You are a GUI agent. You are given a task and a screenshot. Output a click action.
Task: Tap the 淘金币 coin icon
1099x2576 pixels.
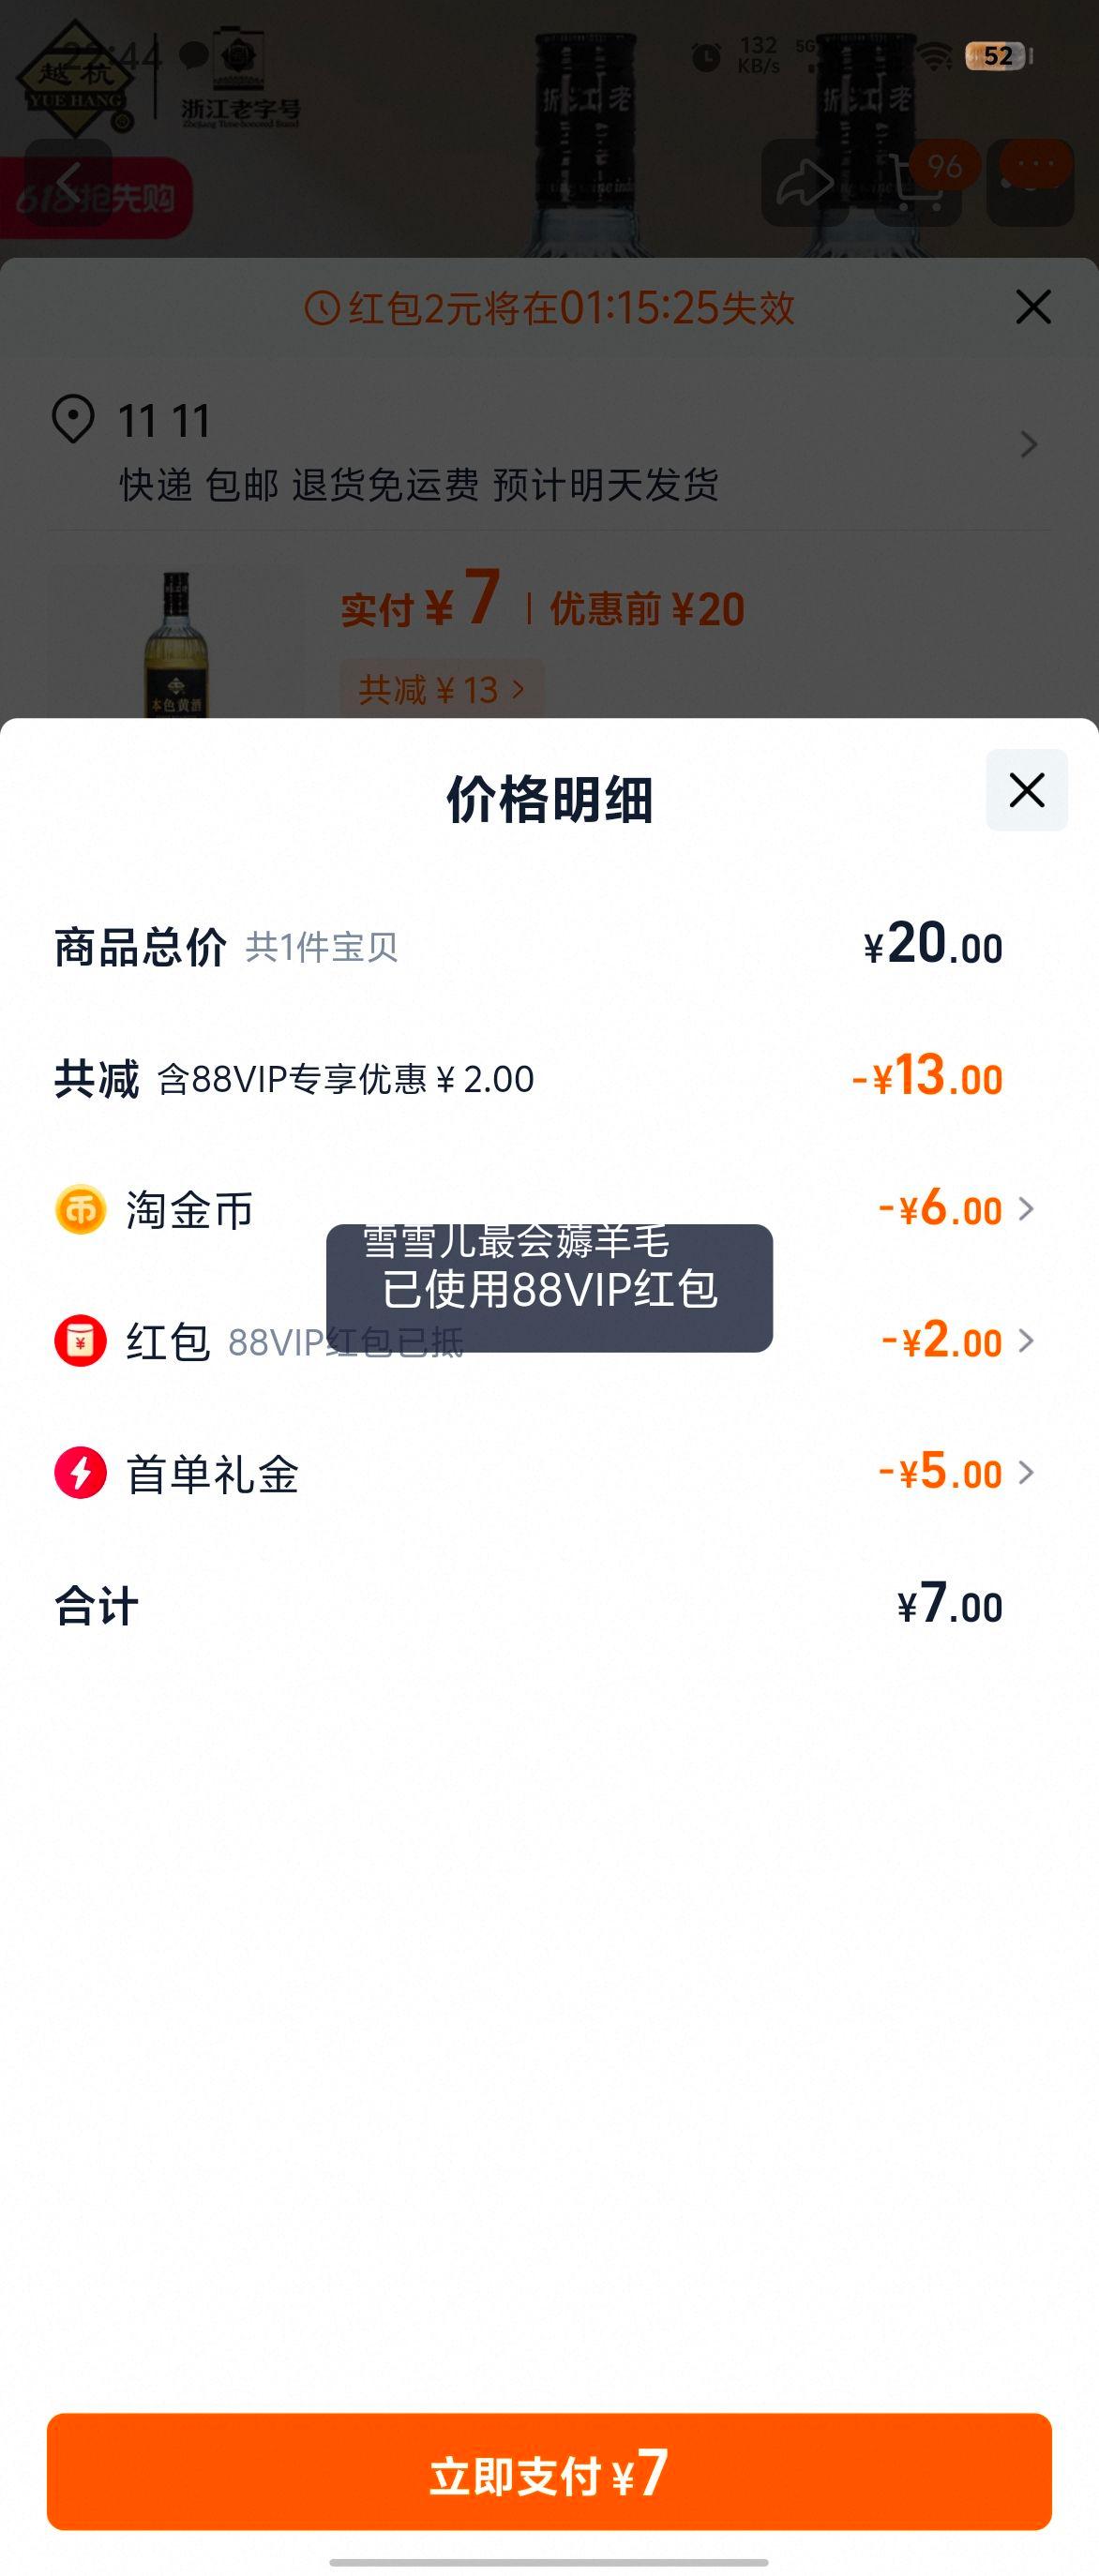80,1209
